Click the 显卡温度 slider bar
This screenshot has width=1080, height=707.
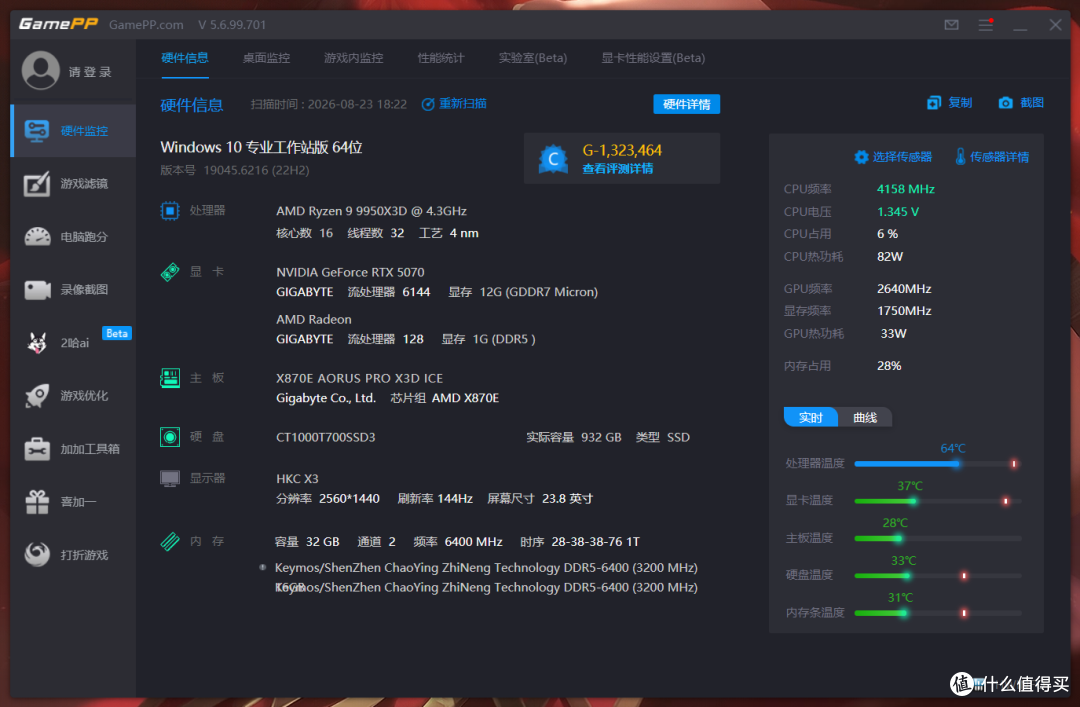pyautogui.click(x=937, y=501)
